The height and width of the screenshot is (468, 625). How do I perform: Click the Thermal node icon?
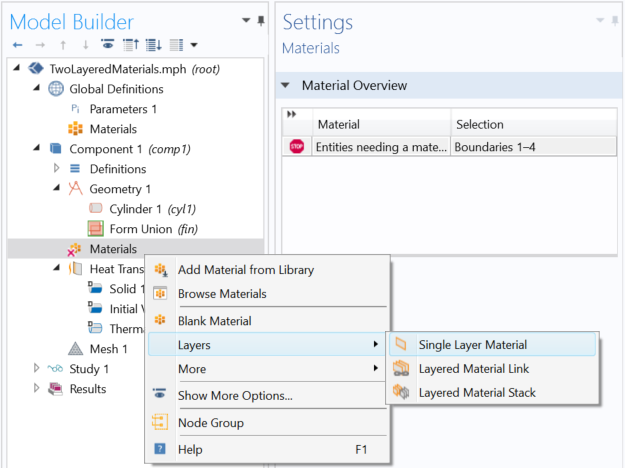pos(95,328)
